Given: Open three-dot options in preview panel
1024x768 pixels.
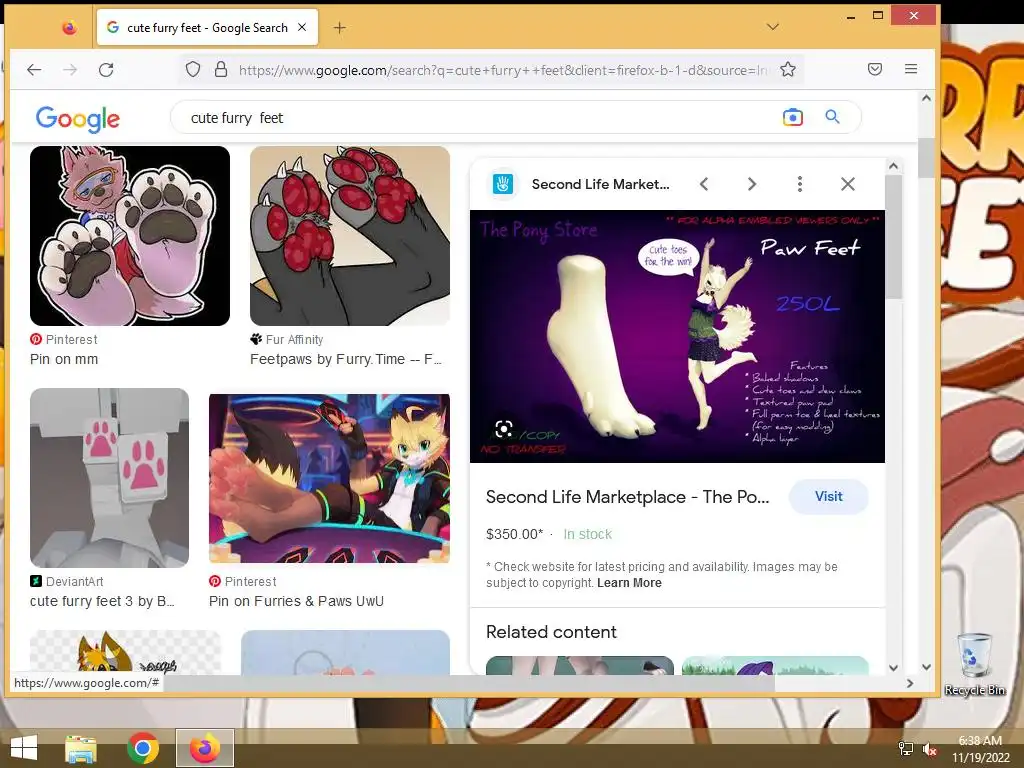Looking at the screenshot, I should (x=799, y=184).
